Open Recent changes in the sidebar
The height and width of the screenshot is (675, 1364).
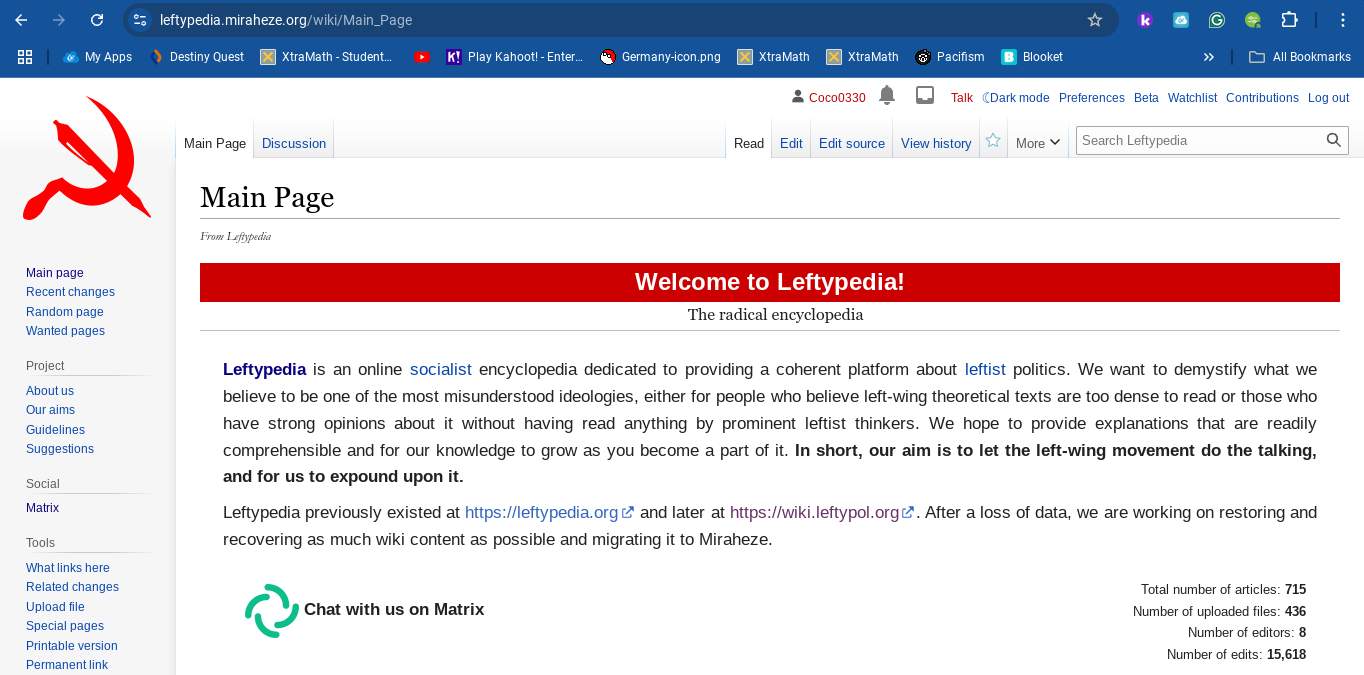tap(70, 292)
